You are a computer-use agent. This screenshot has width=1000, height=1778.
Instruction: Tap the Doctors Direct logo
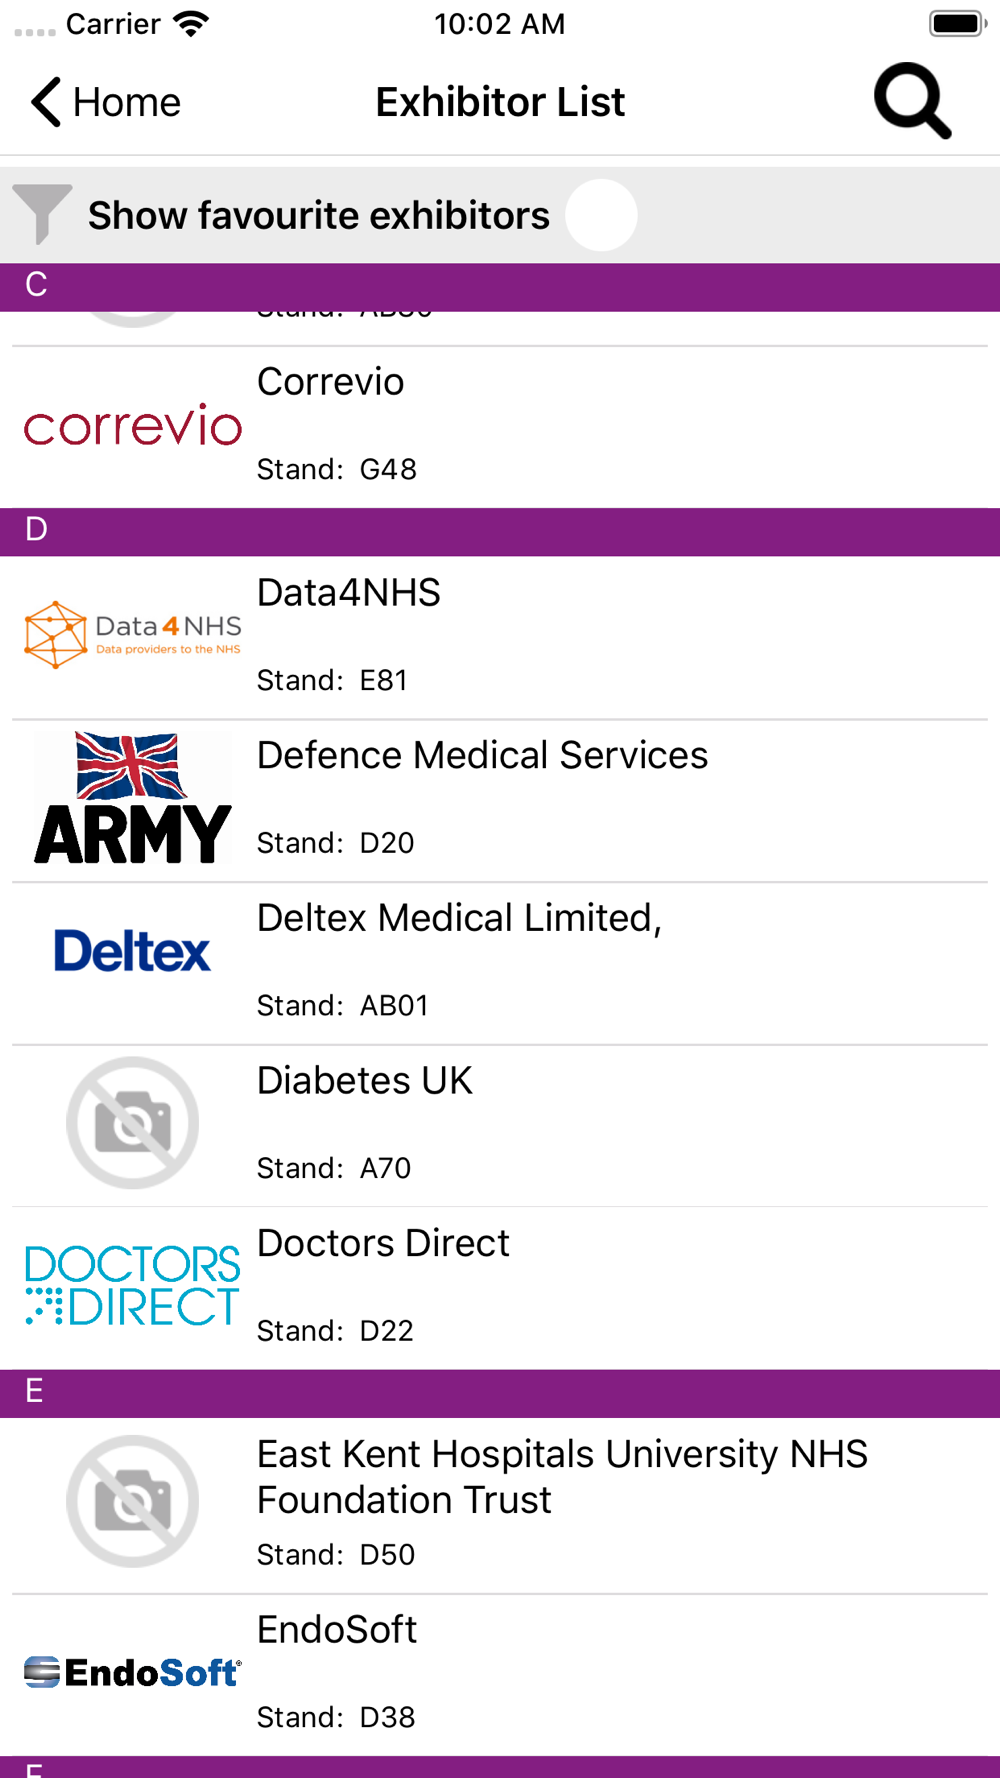[x=133, y=1285]
